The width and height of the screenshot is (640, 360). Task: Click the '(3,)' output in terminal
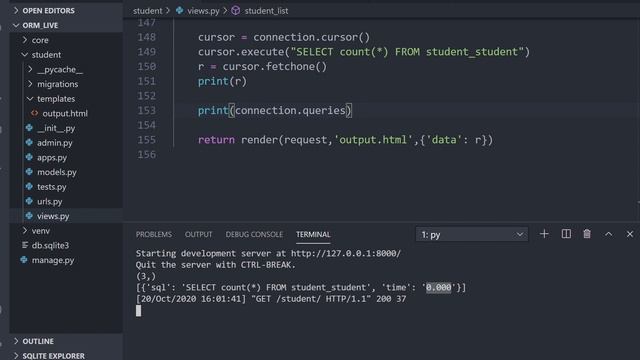(146, 276)
